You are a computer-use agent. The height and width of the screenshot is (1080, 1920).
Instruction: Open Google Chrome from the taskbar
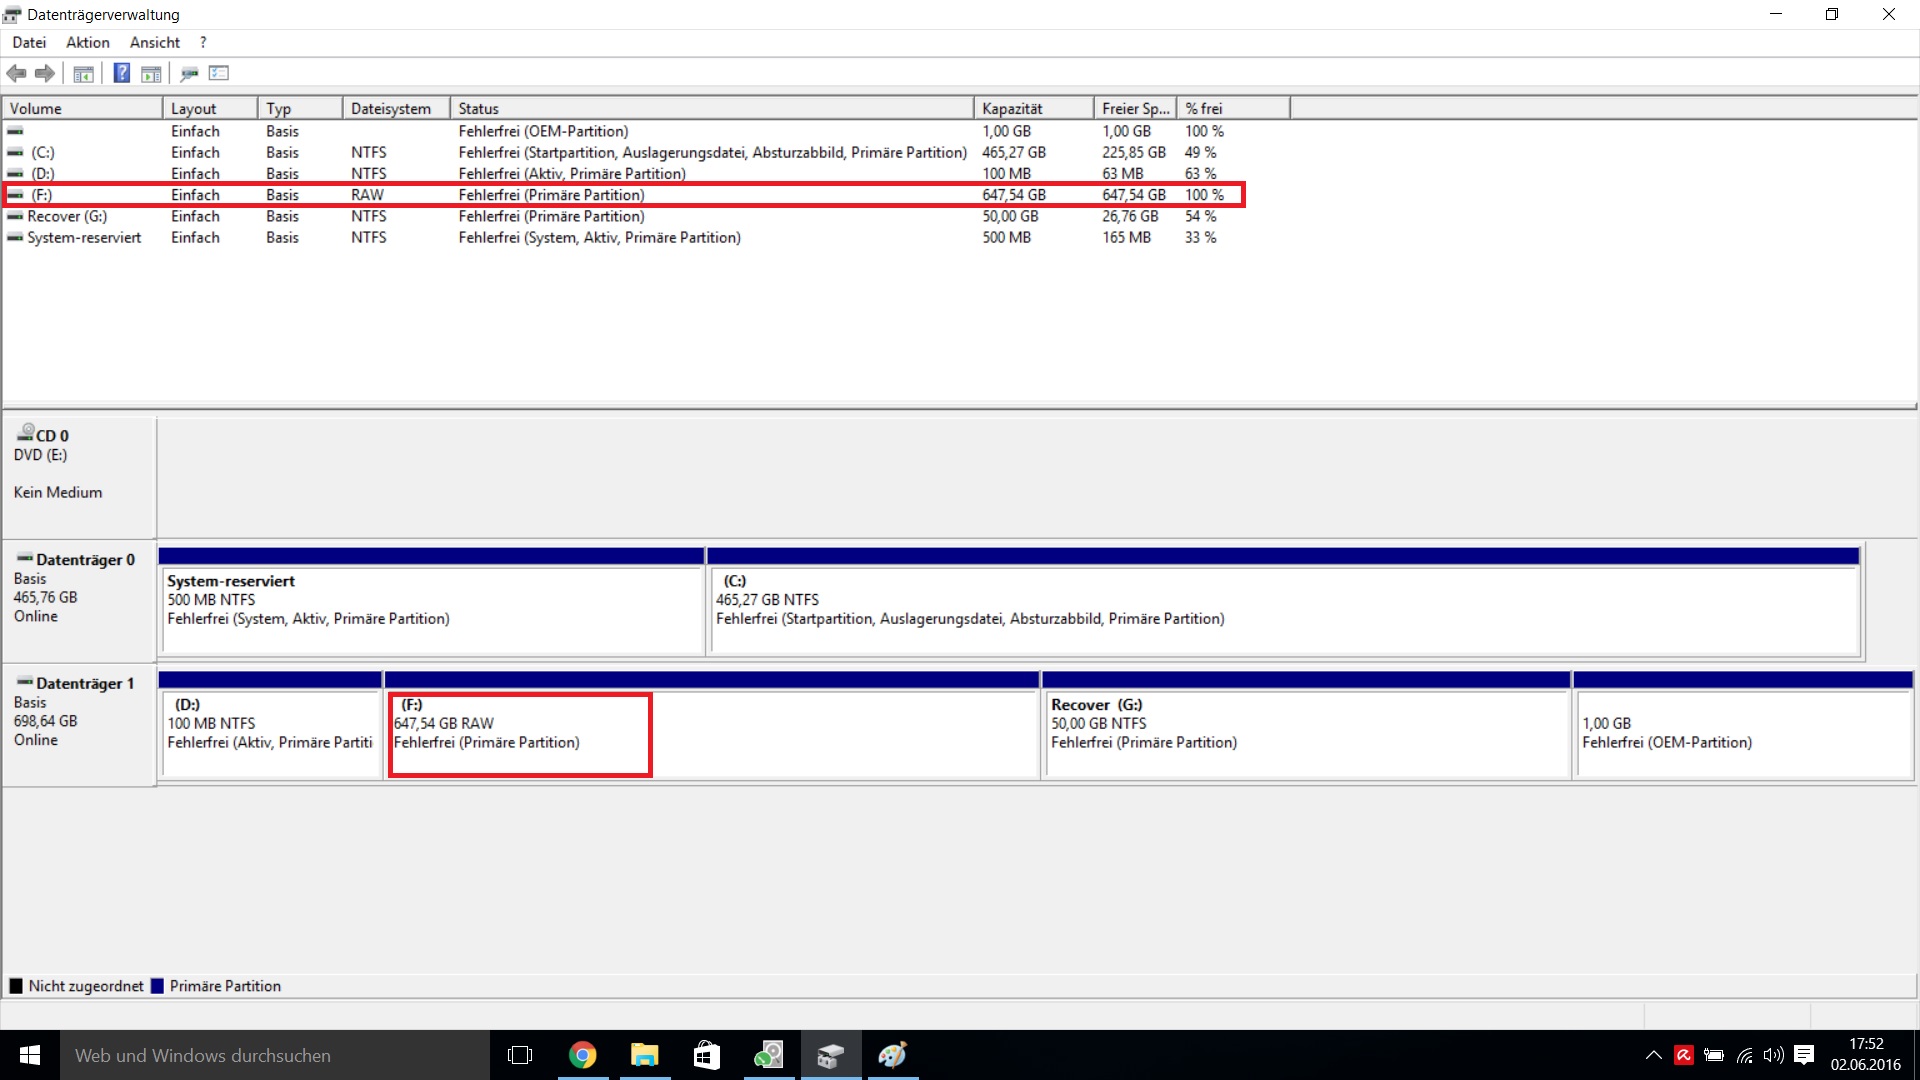point(582,1055)
